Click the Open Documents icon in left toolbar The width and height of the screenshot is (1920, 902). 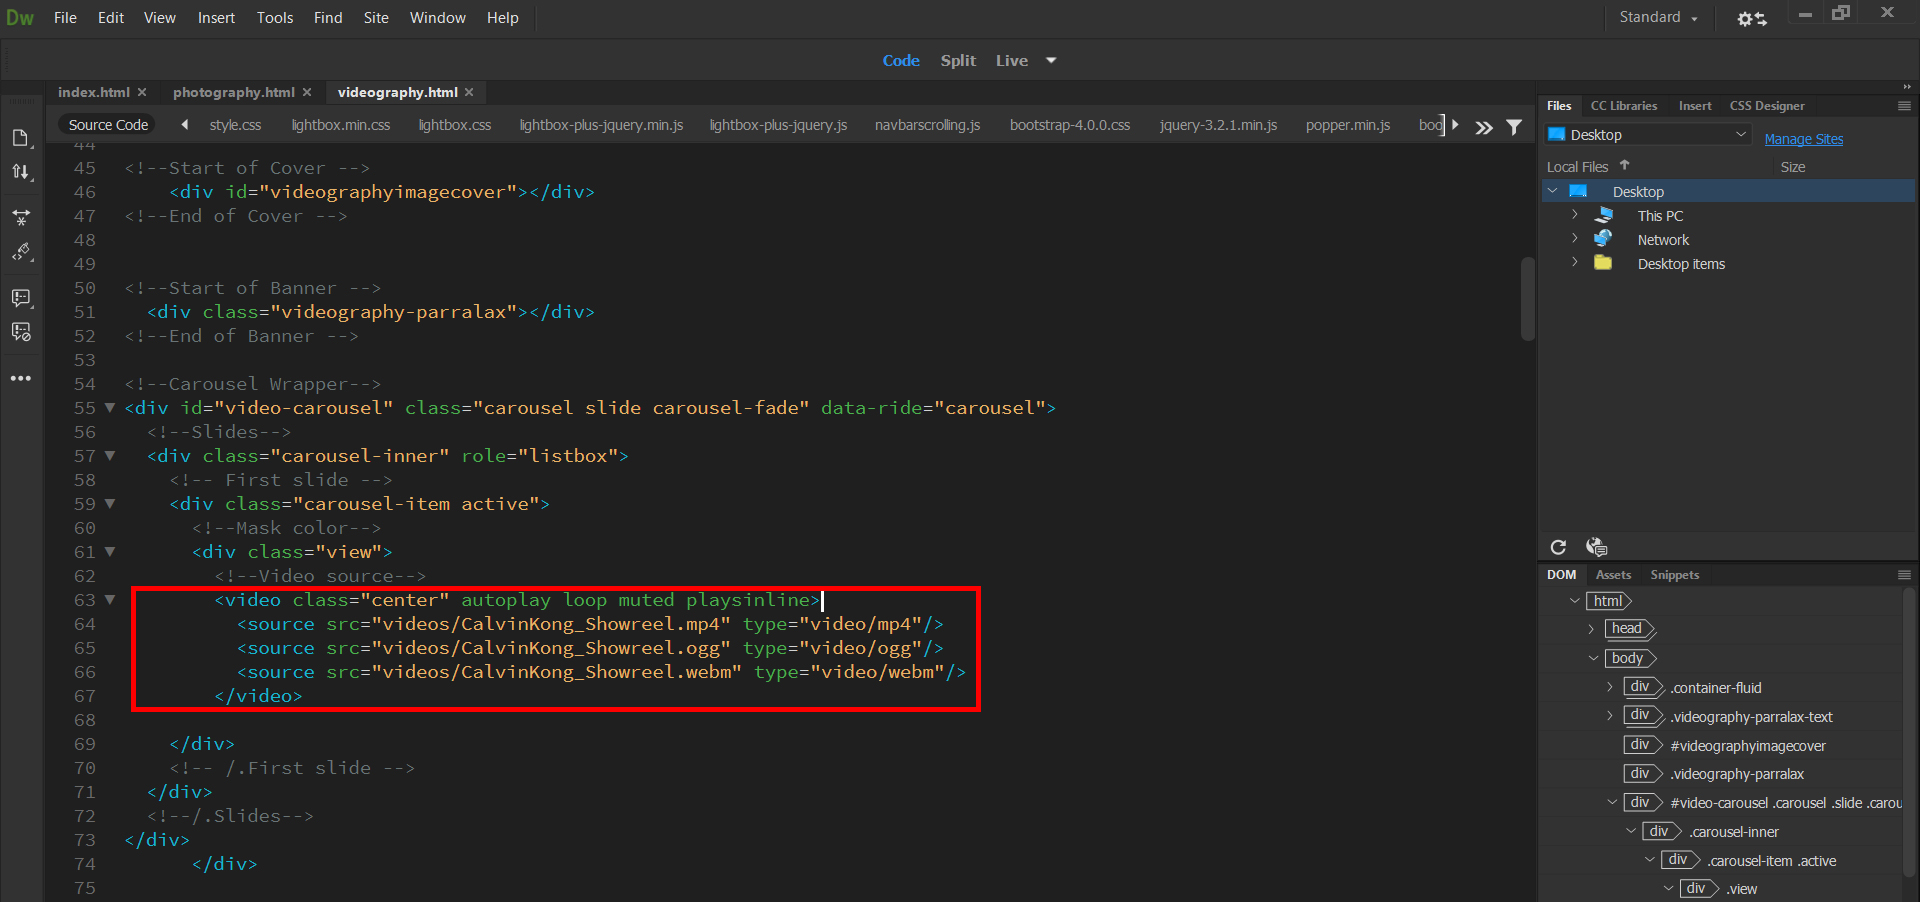coord(20,138)
